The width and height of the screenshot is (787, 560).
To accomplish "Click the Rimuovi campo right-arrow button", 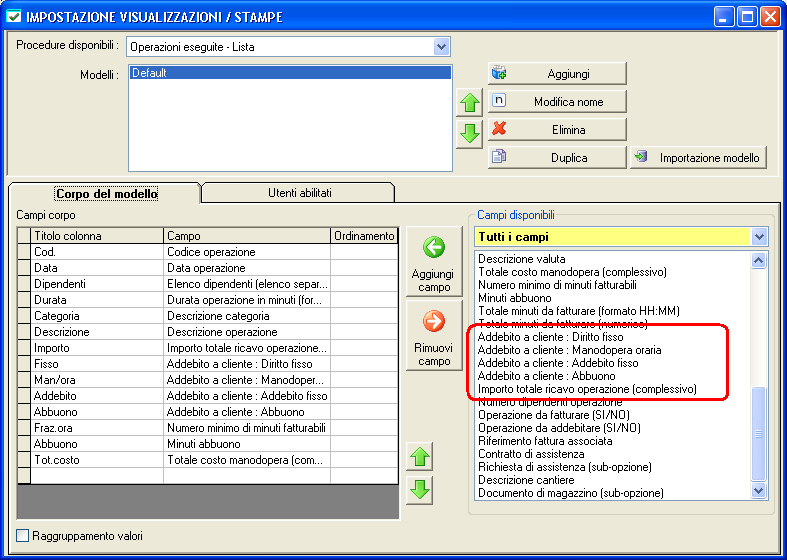I will (x=434, y=335).
